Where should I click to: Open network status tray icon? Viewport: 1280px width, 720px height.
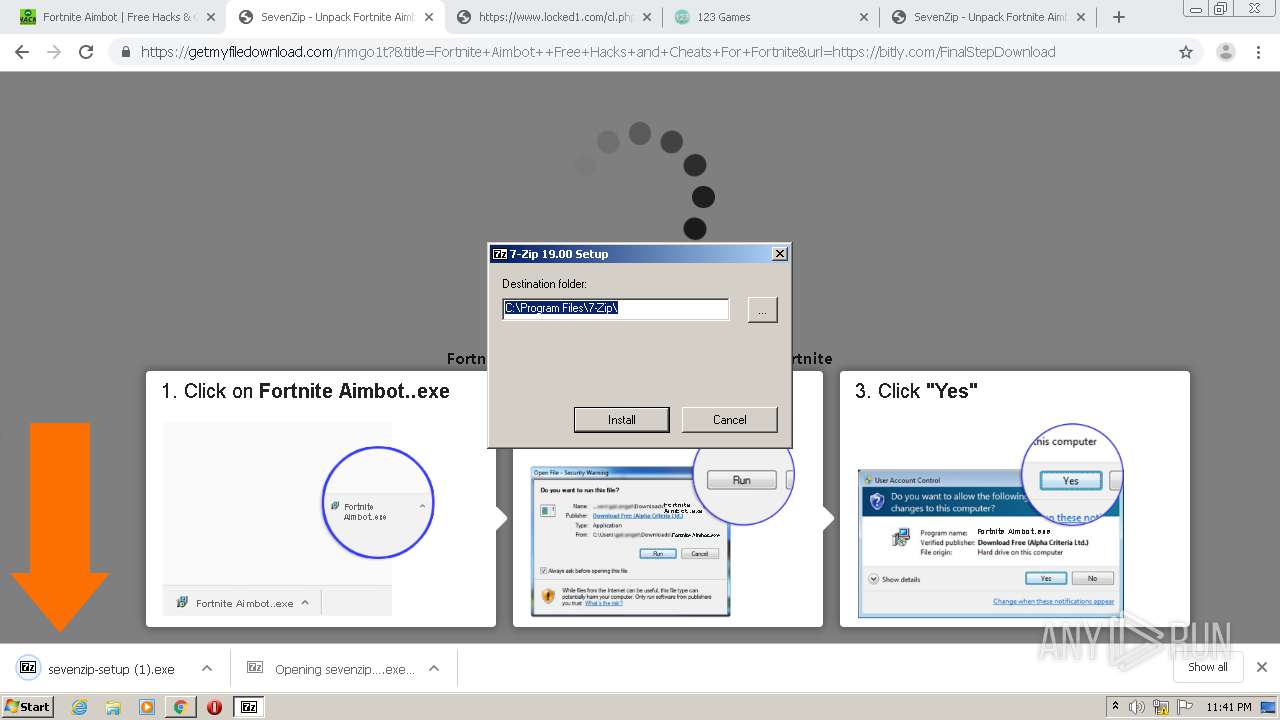tap(1161, 707)
